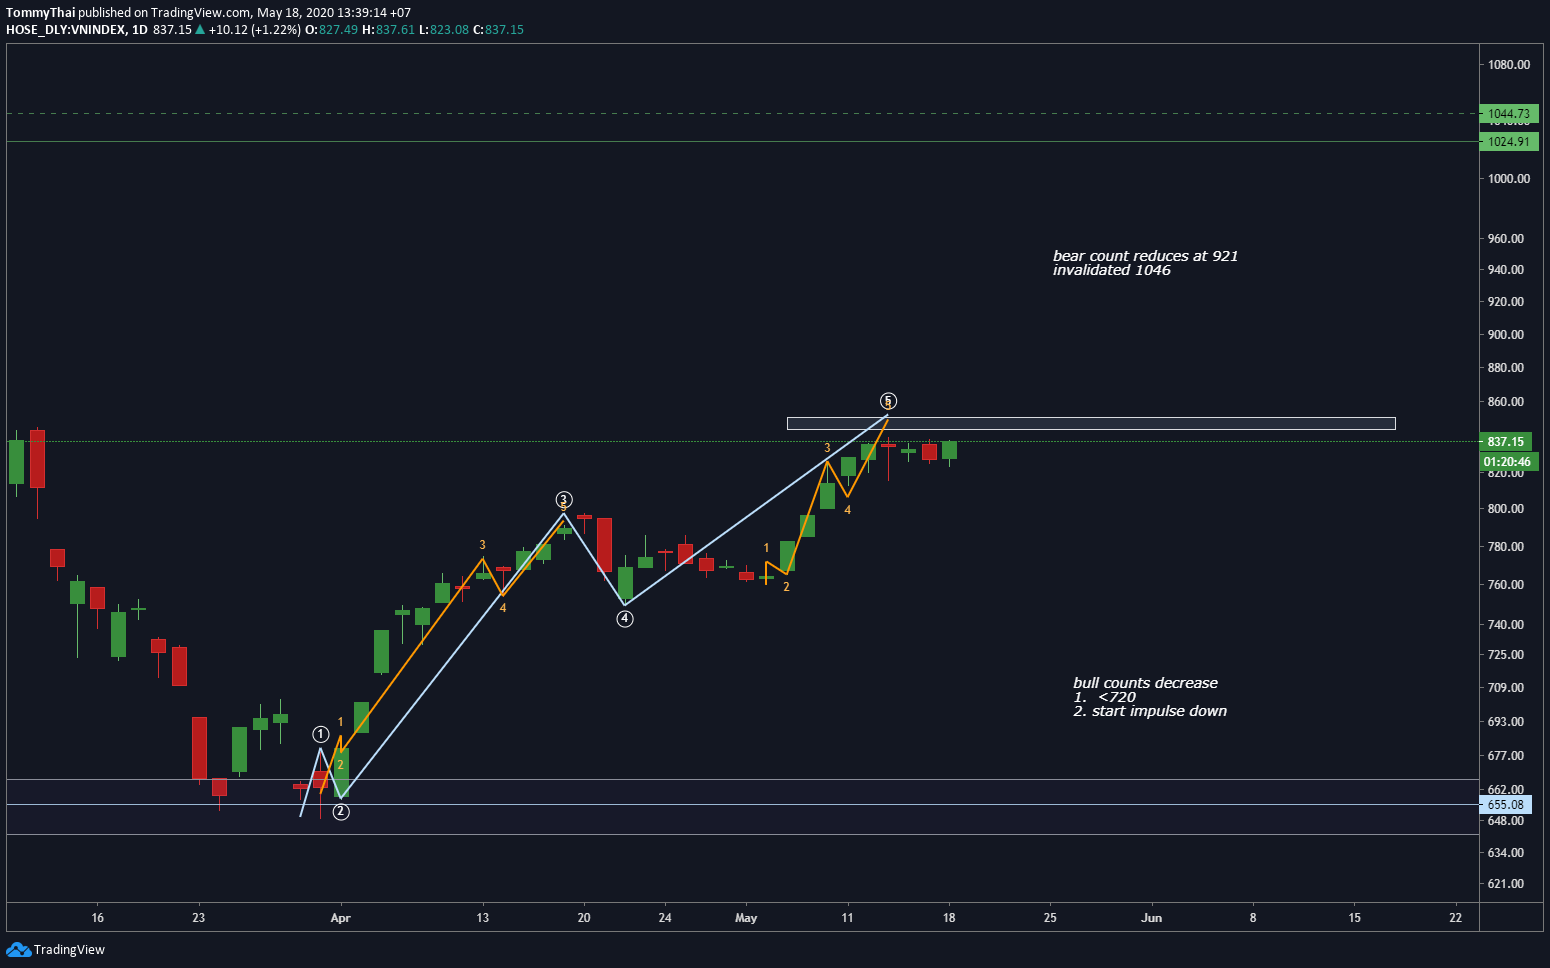Viewport: 1550px width, 968px height.
Task: Select circled wave 4 marker
Action: [625, 619]
